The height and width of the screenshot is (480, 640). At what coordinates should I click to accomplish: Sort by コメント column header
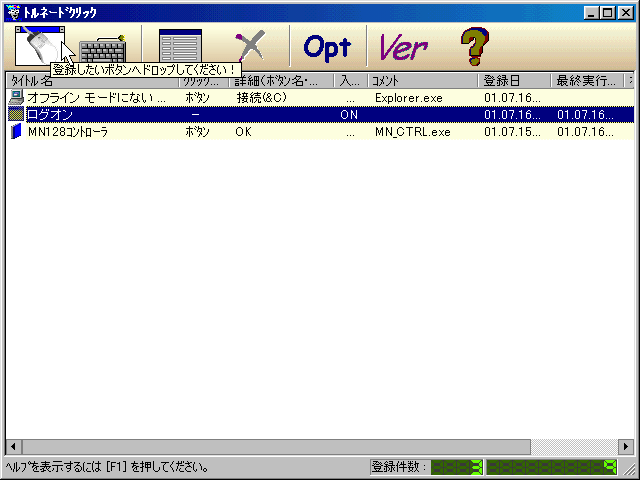[421, 80]
